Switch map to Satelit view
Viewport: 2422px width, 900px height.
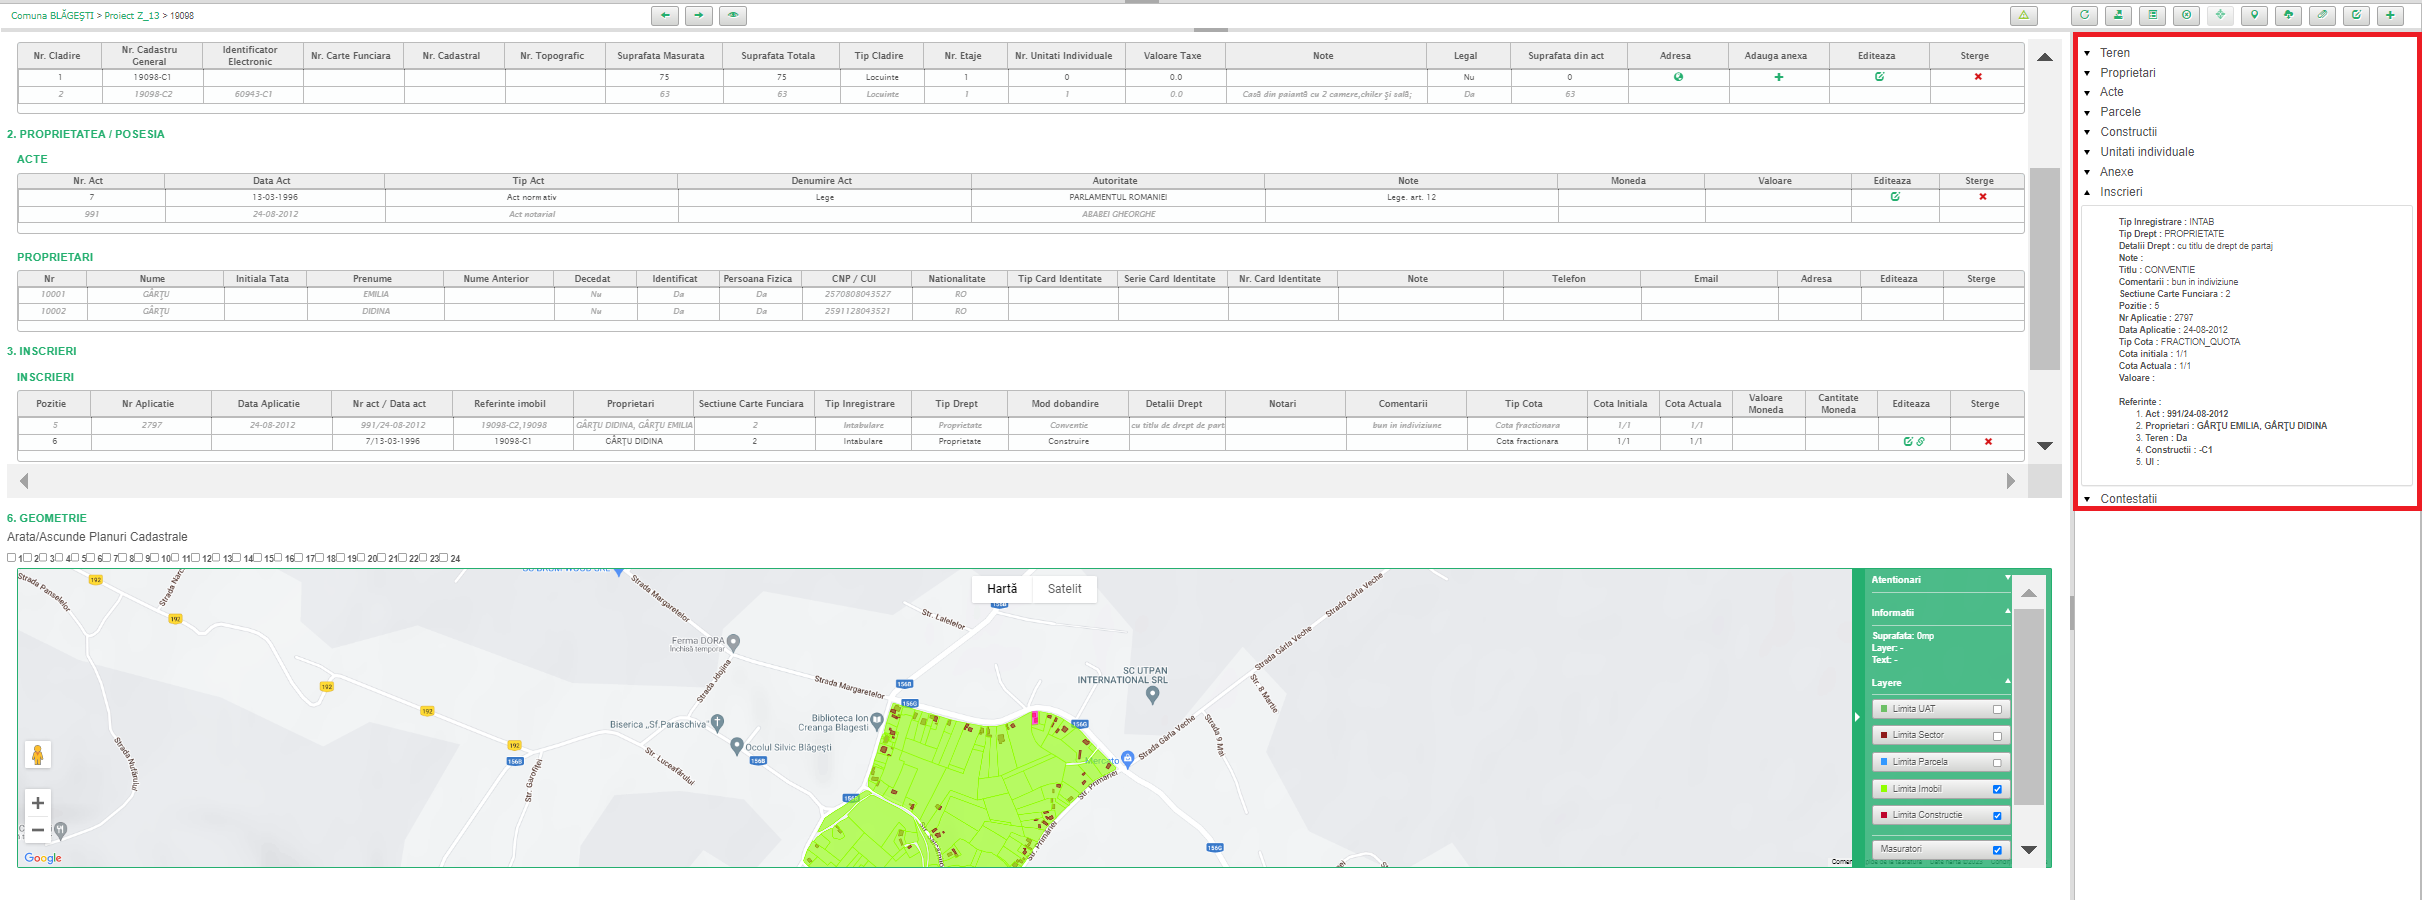coord(1064,589)
